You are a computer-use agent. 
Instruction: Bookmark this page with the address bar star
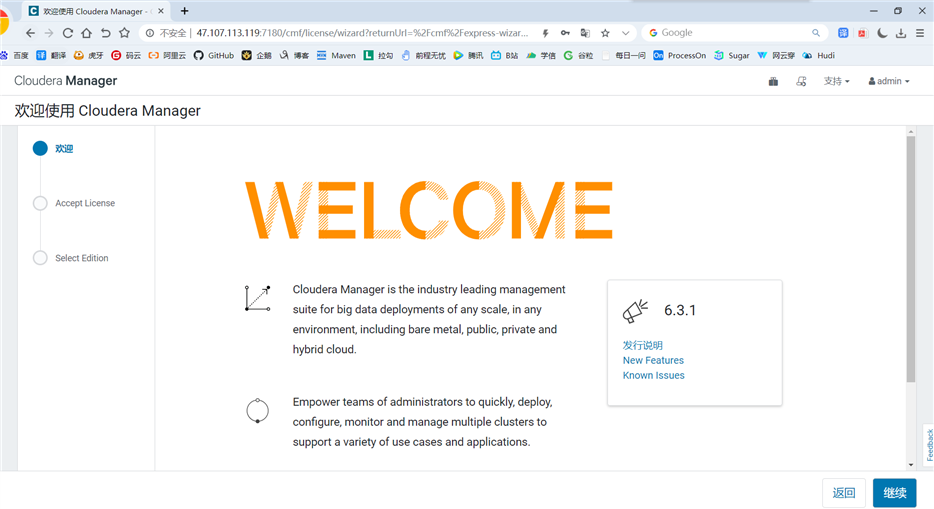pyautogui.click(x=605, y=33)
